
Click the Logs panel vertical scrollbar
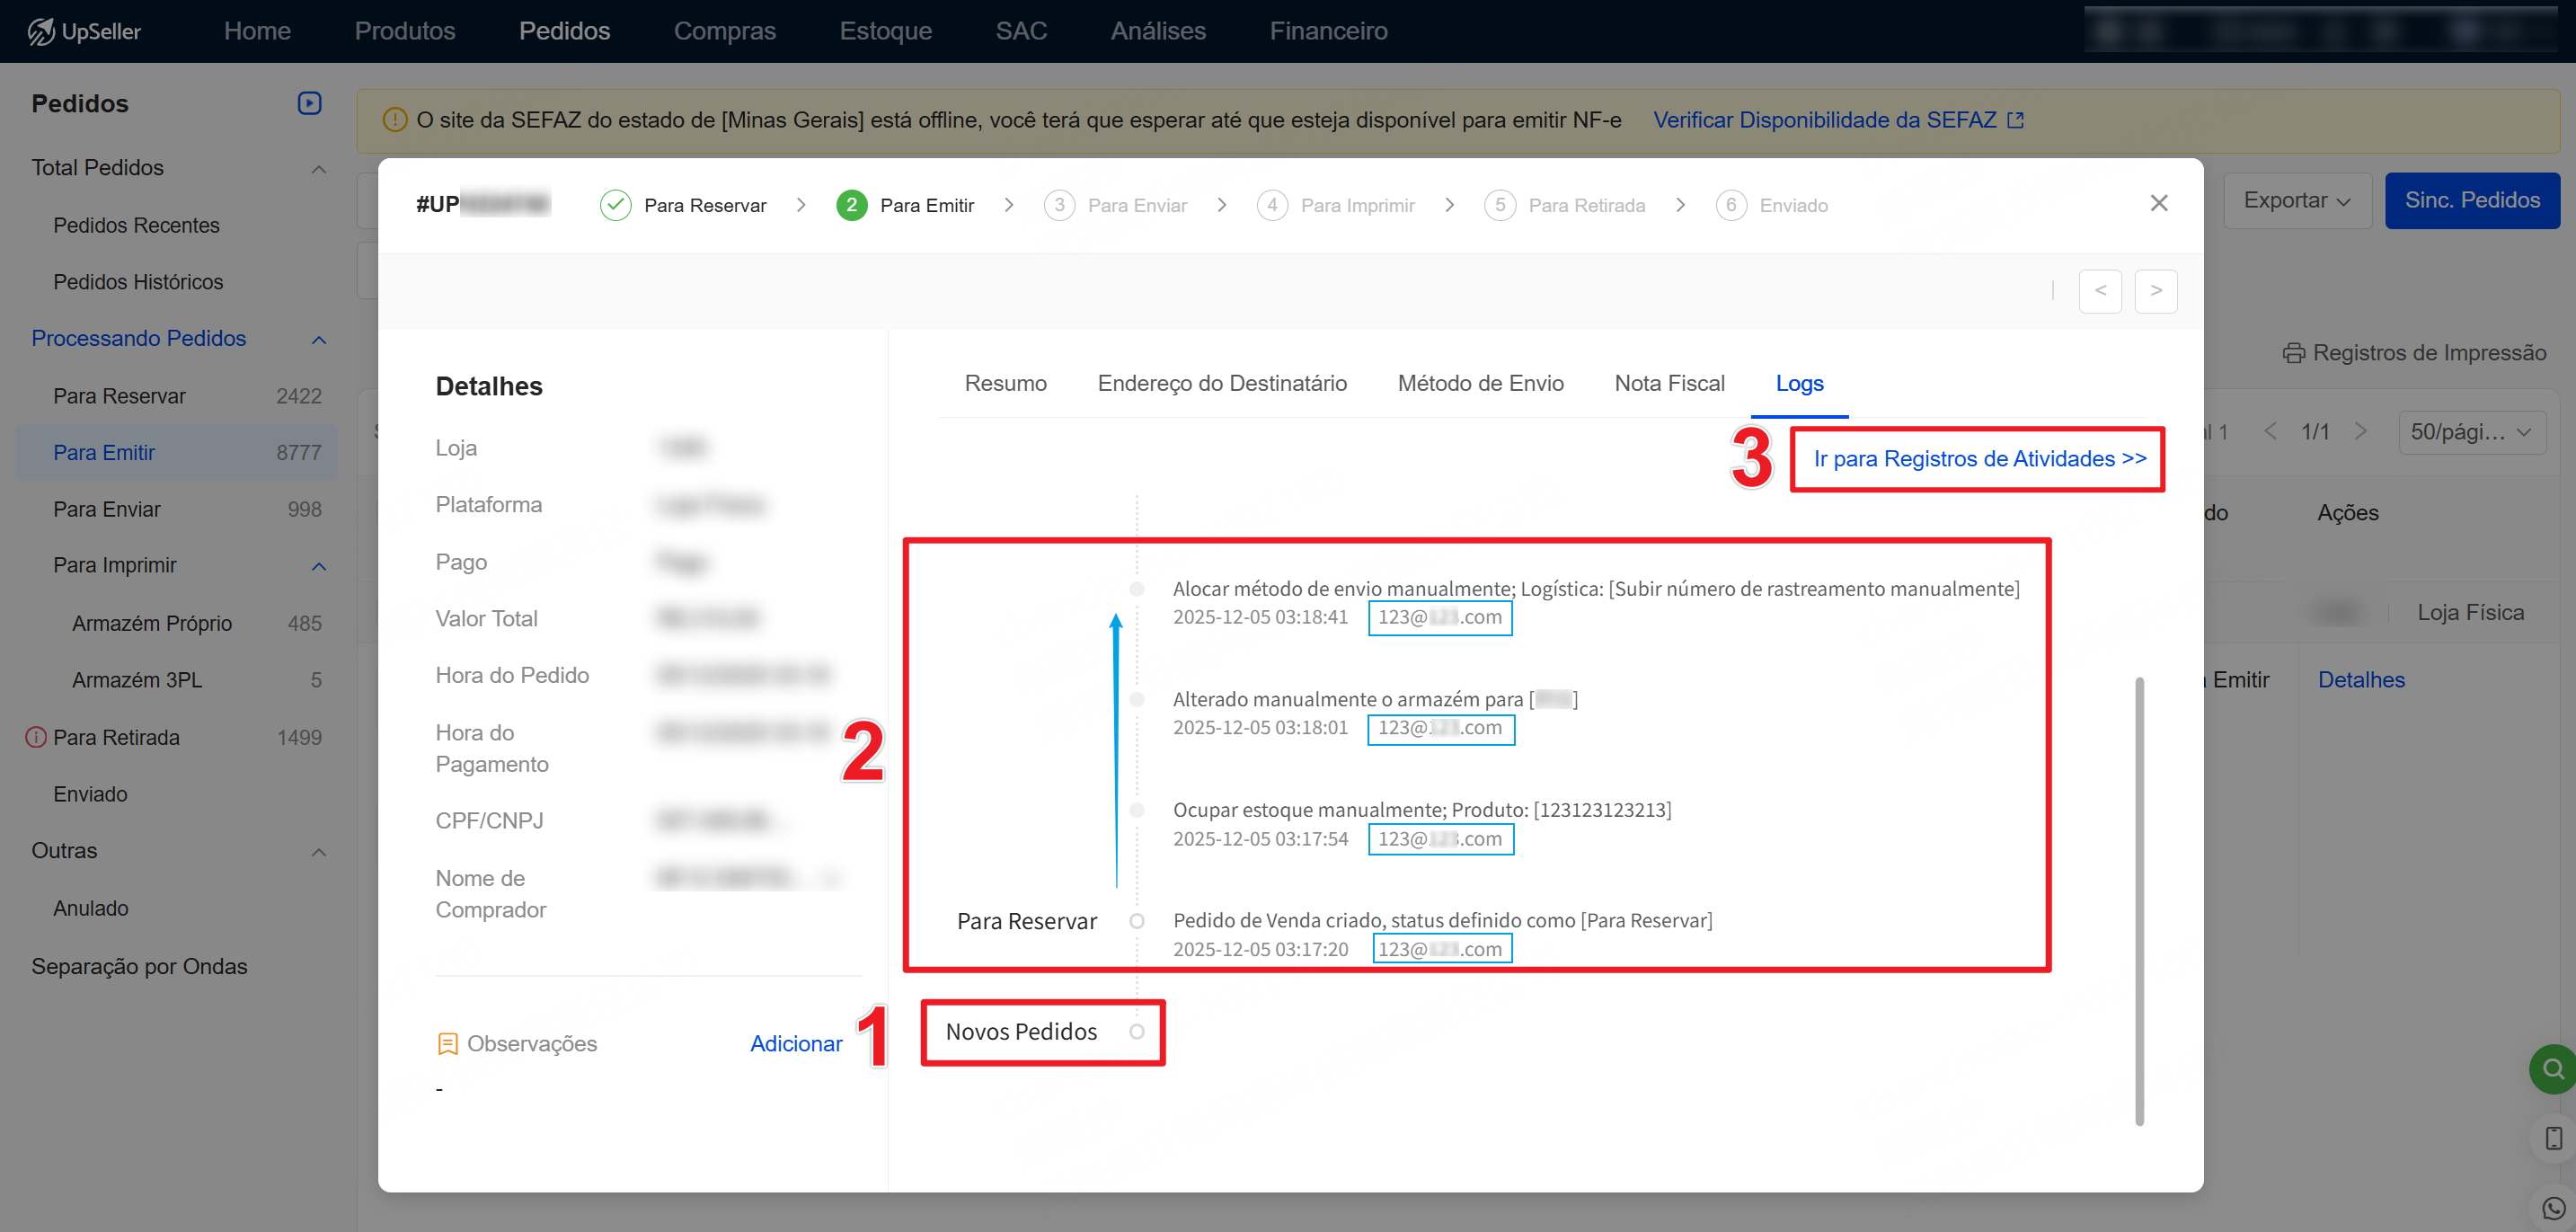click(2139, 900)
